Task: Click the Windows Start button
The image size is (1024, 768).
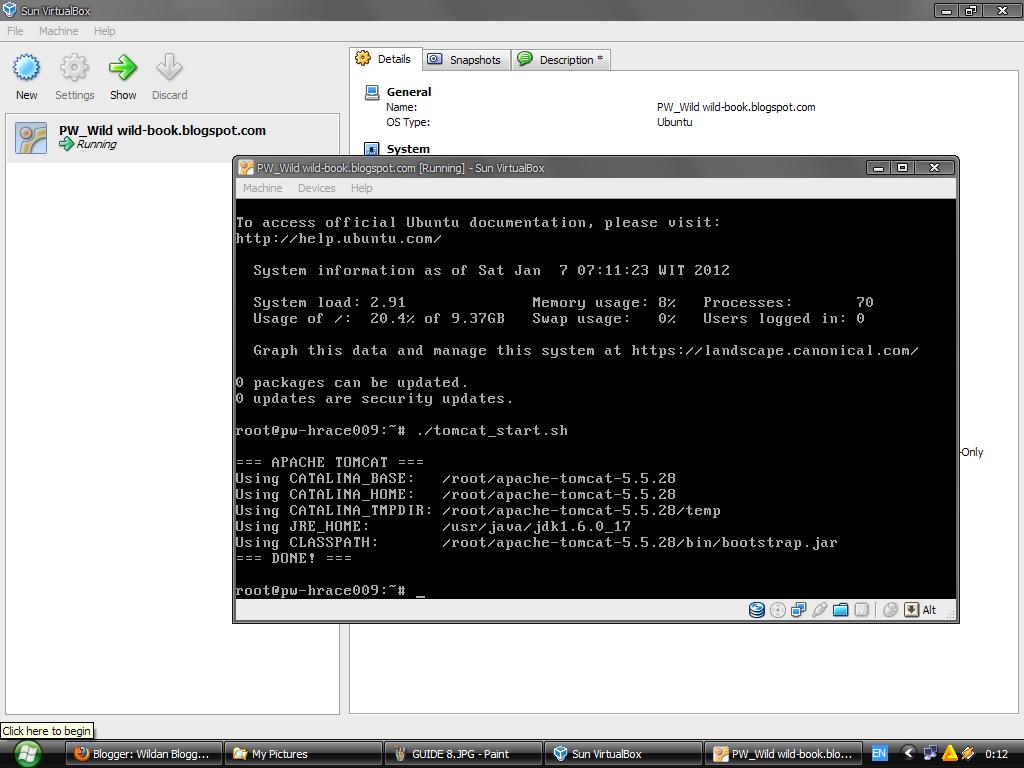Action: pos(27,754)
